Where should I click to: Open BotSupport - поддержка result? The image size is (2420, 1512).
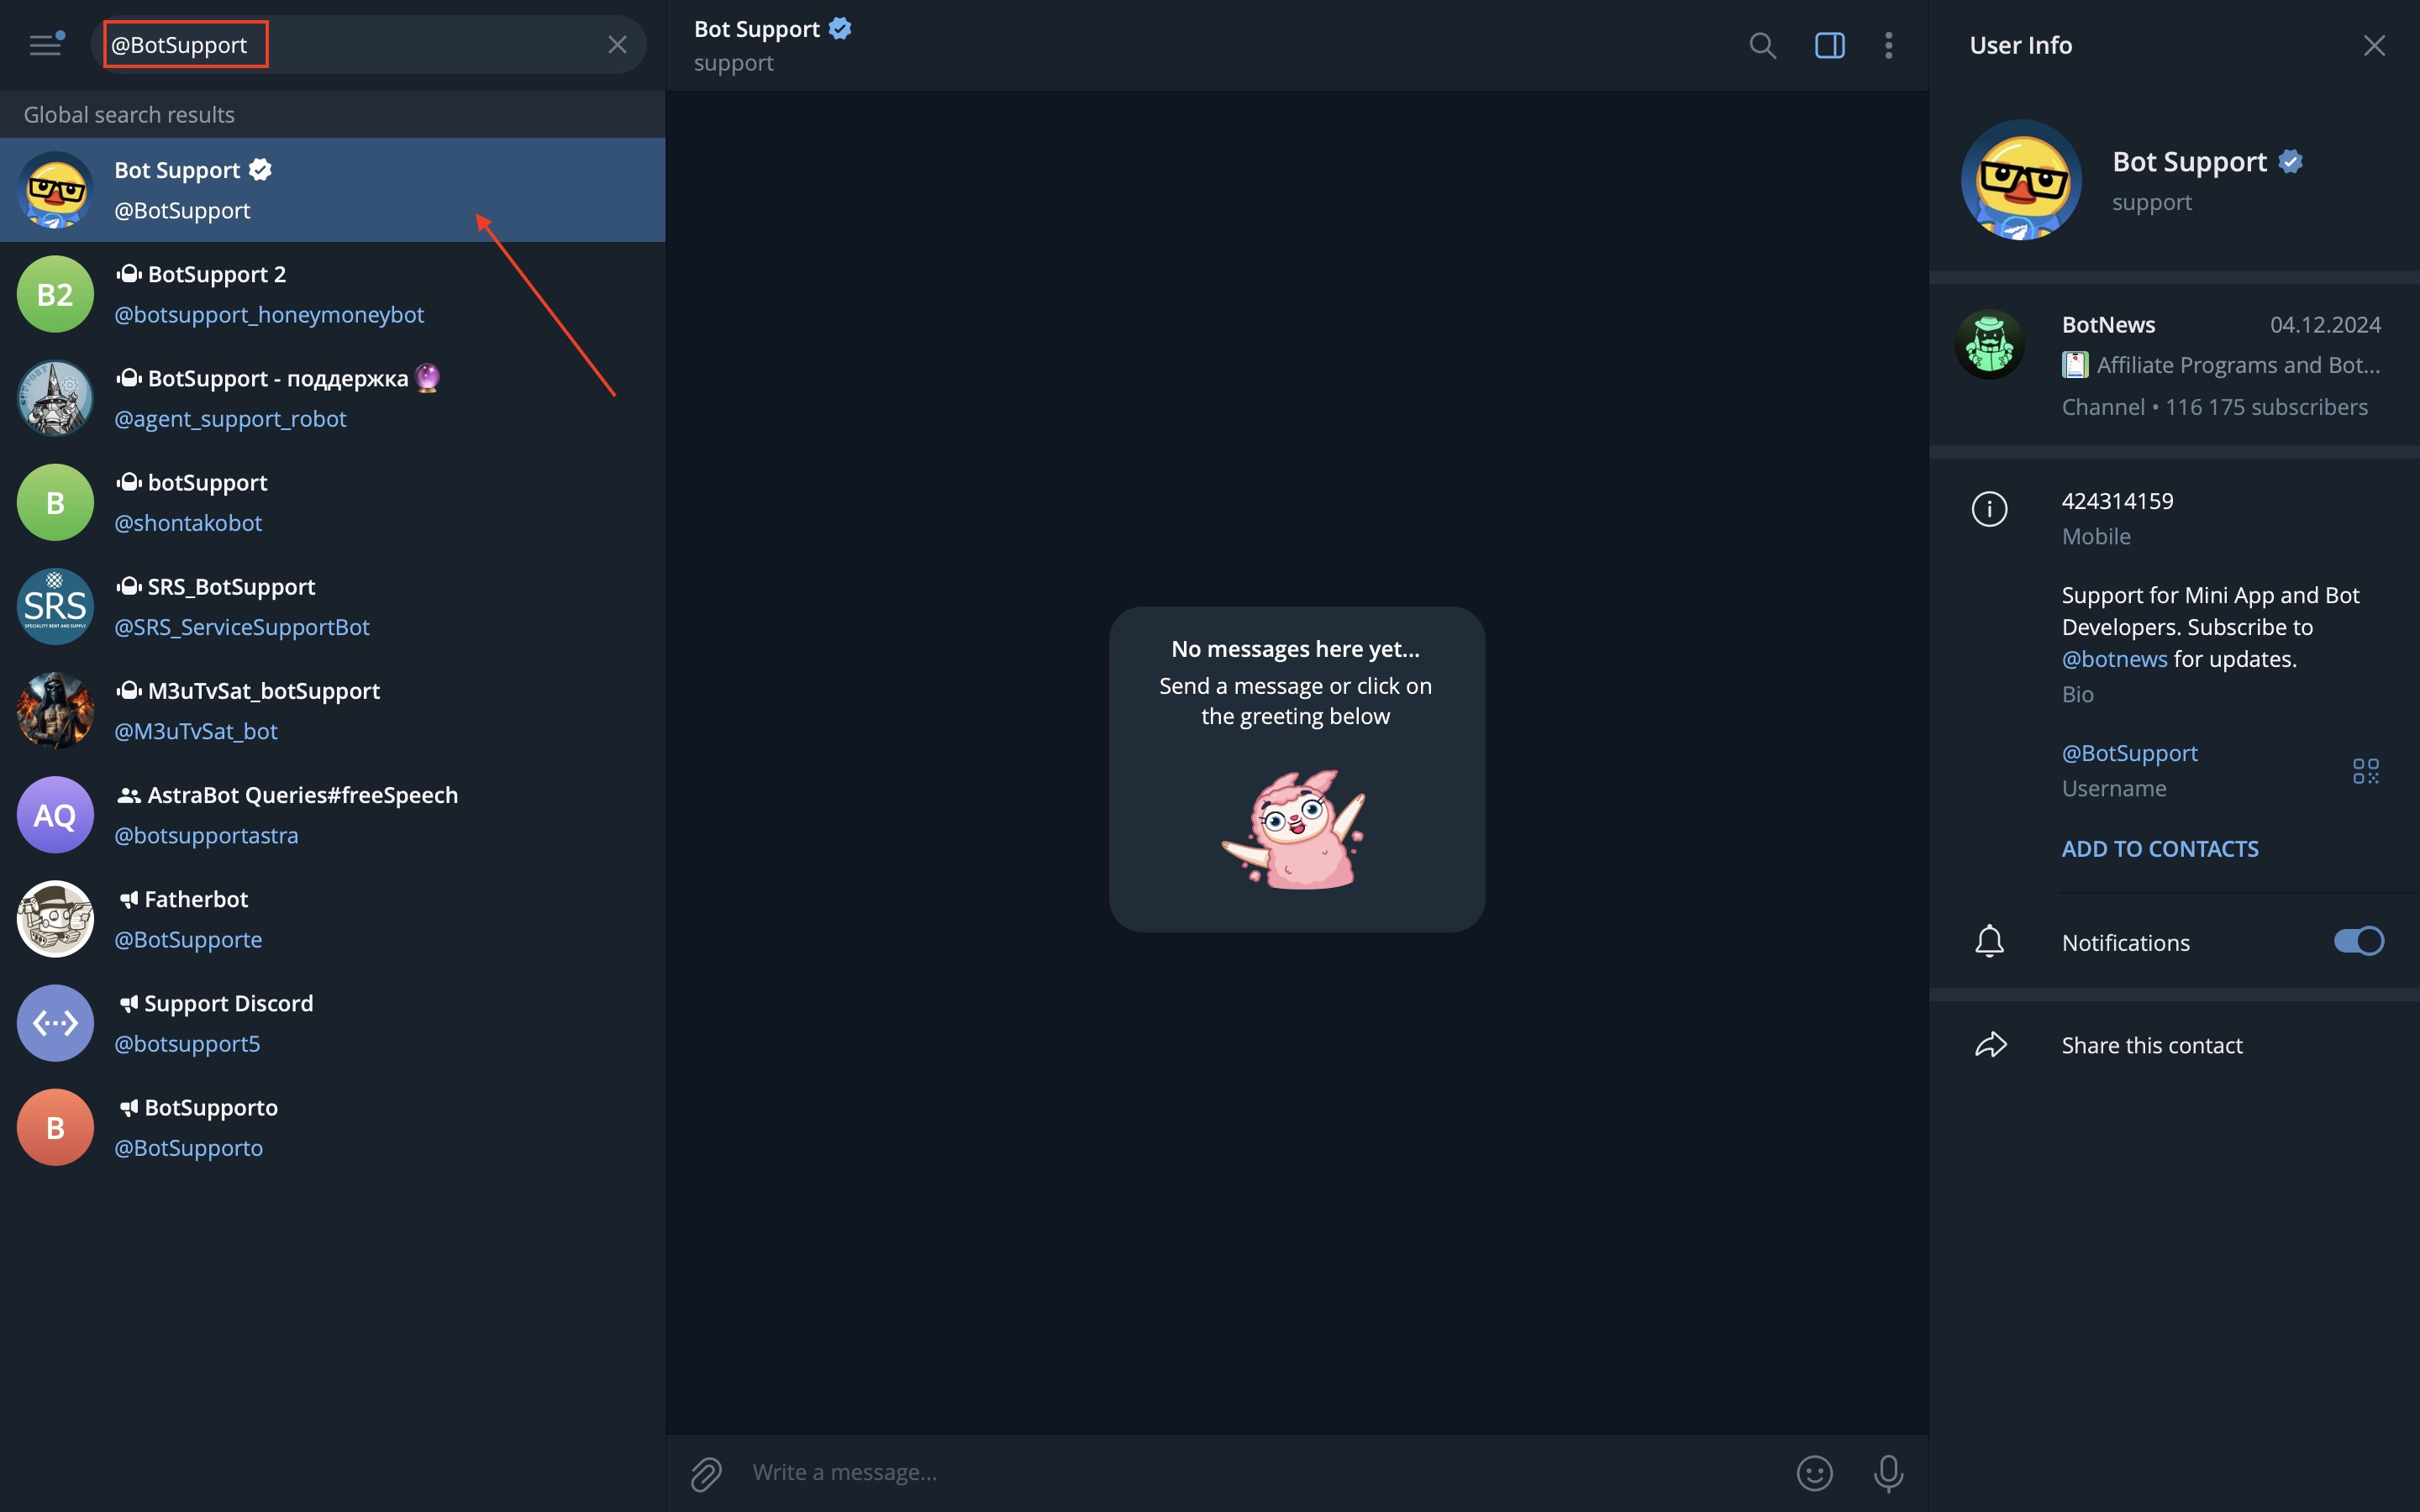point(332,398)
